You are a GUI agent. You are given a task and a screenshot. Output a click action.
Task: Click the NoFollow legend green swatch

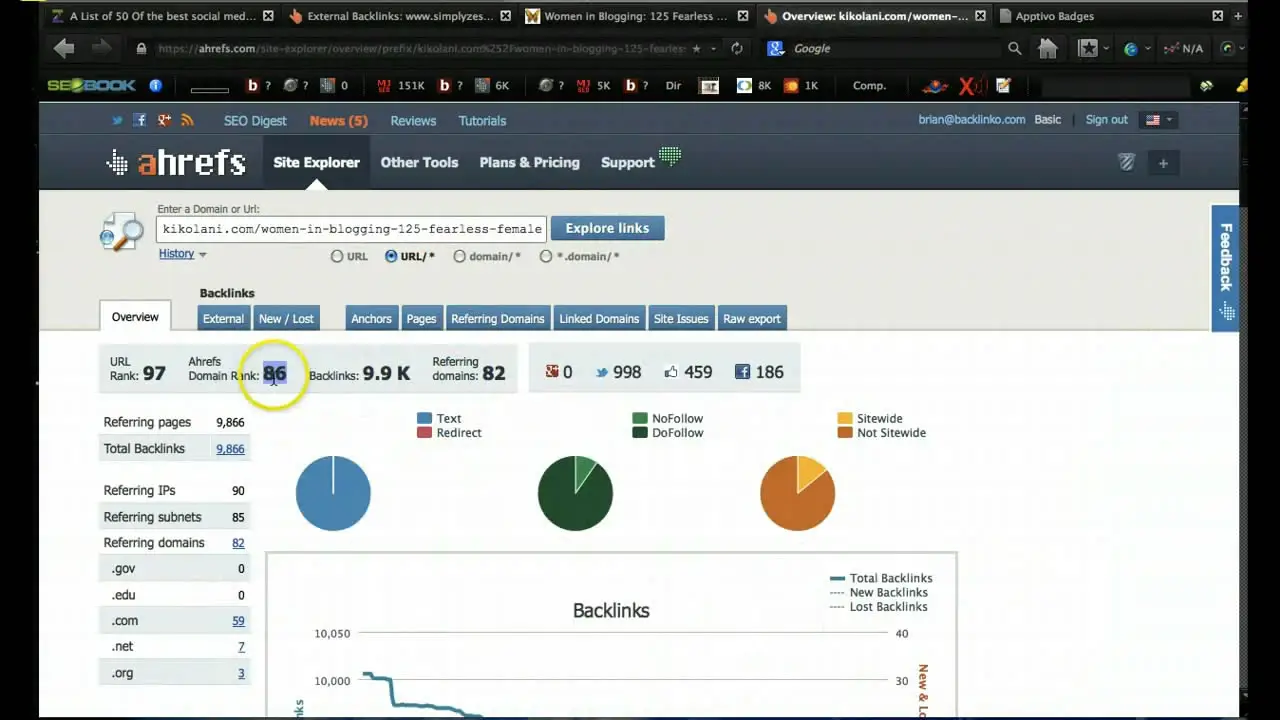point(640,419)
